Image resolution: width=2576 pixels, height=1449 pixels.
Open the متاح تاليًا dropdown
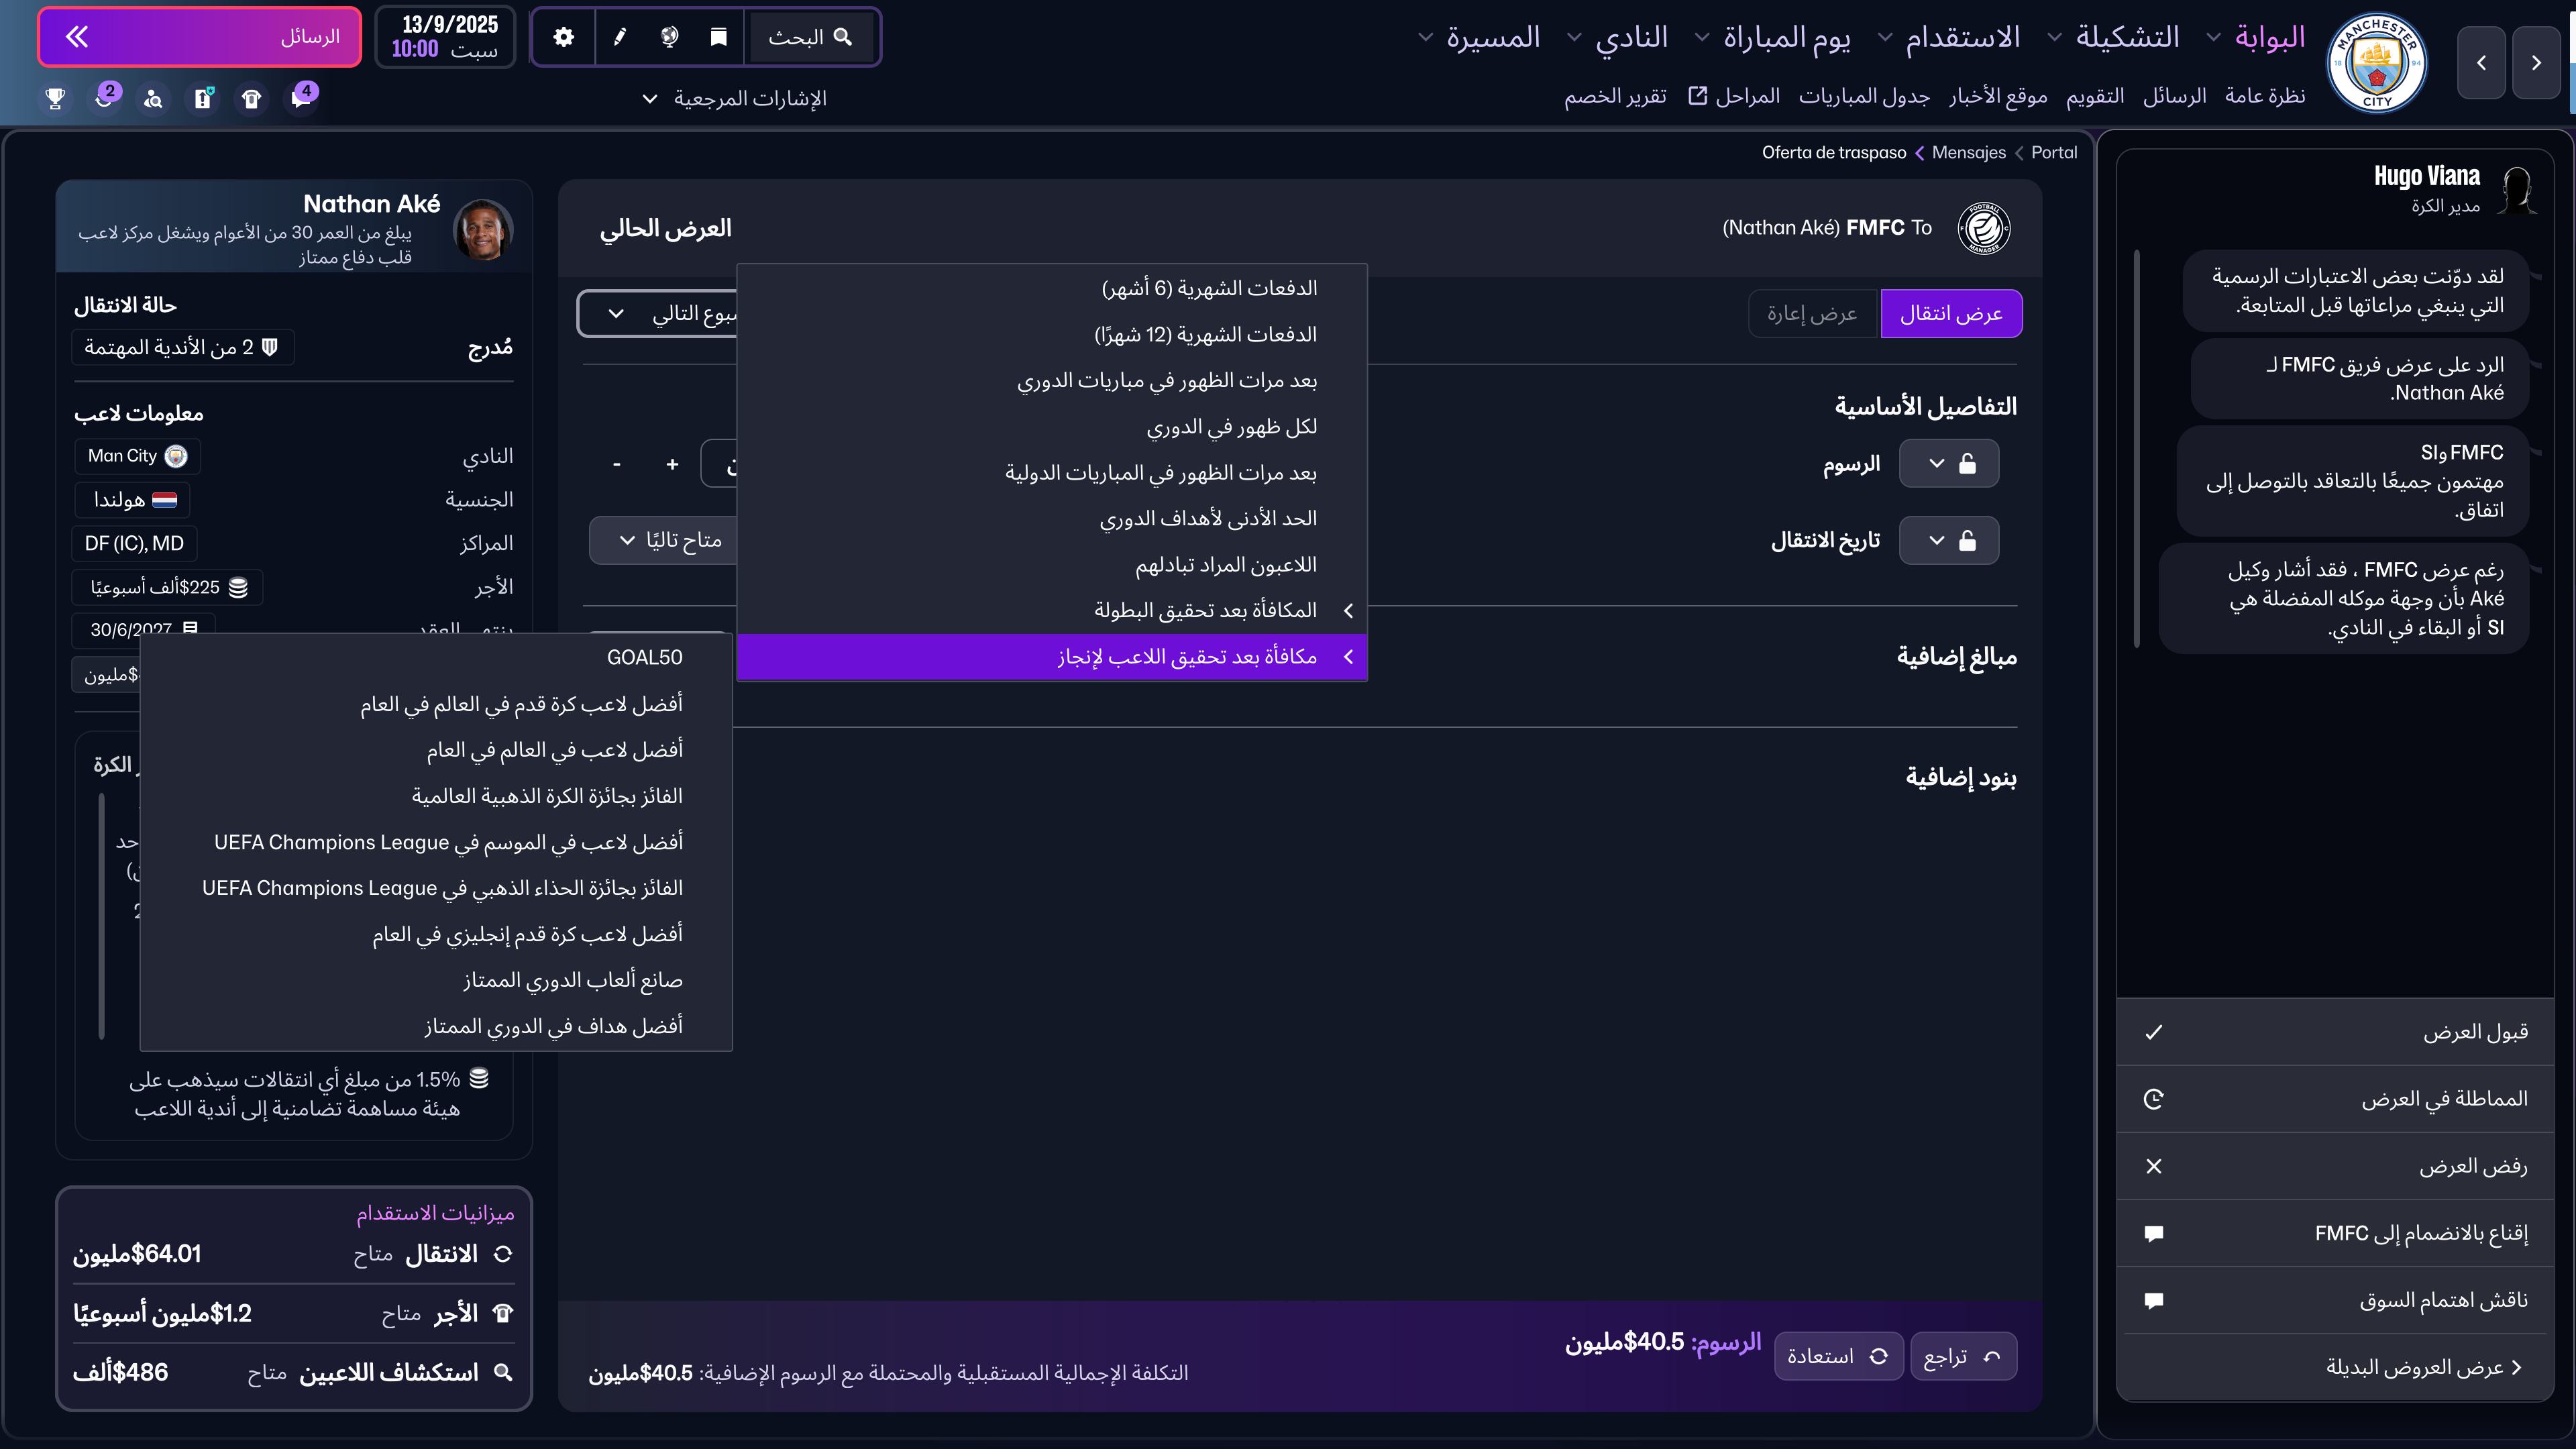(671, 540)
